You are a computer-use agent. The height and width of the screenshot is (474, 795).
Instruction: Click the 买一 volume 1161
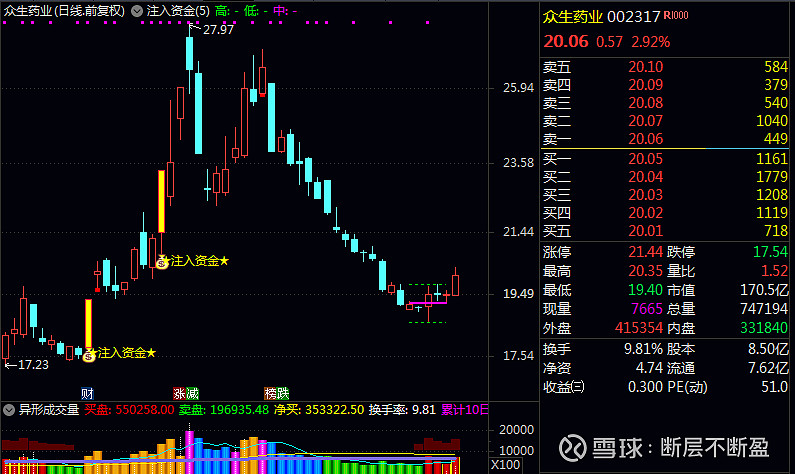click(x=772, y=159)
